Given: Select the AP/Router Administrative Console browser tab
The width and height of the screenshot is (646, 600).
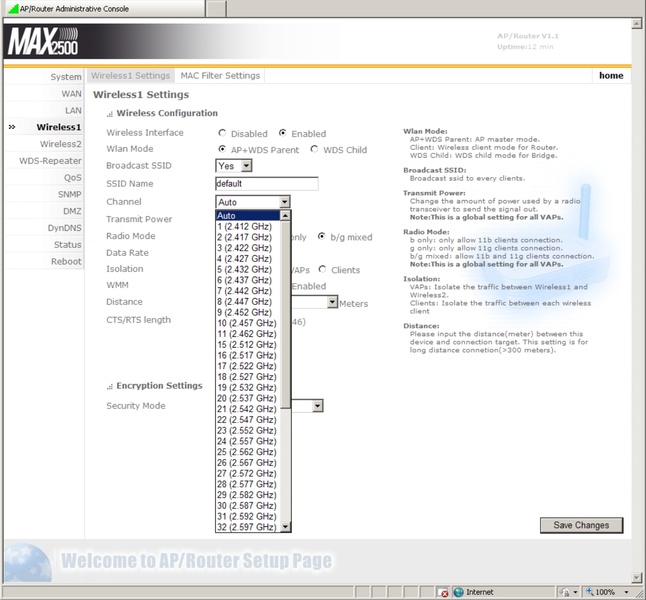Looking at the screenshot, I should [103, 9].
